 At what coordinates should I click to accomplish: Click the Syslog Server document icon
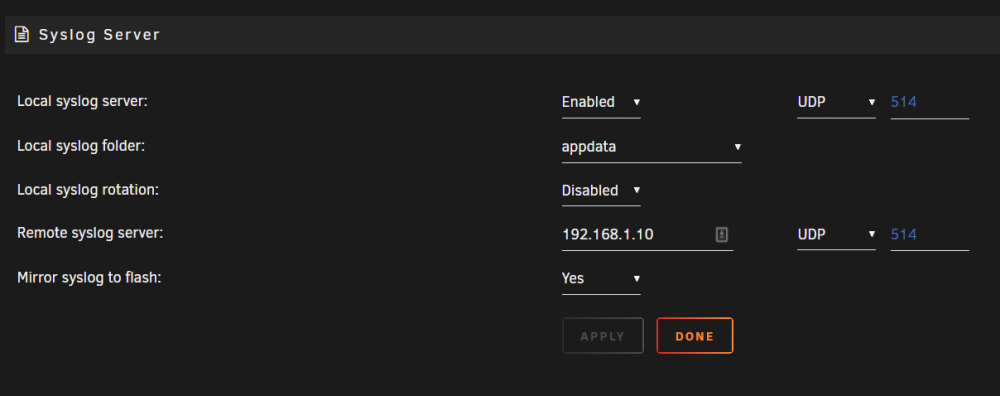tap(22, 34)
